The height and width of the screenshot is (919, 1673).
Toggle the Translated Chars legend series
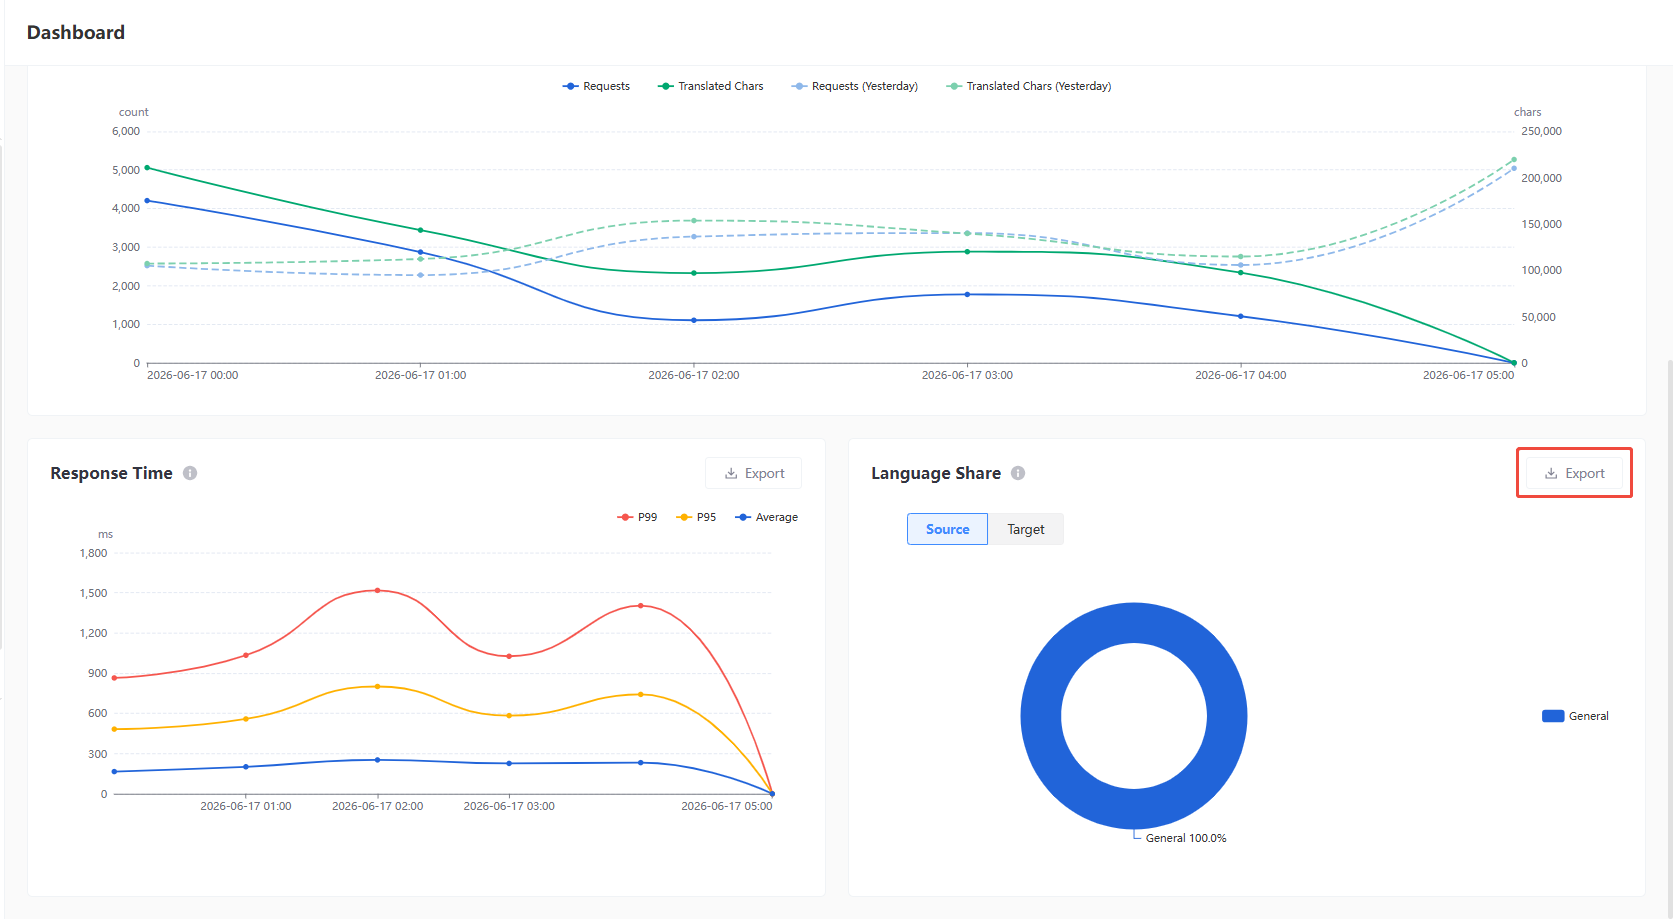tap(710, 86)
